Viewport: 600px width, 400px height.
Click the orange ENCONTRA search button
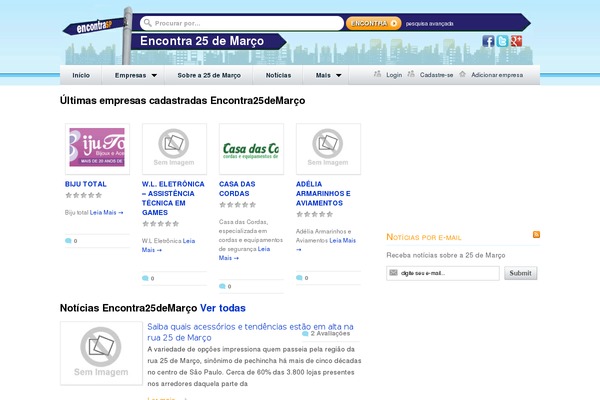click(373, 23)
